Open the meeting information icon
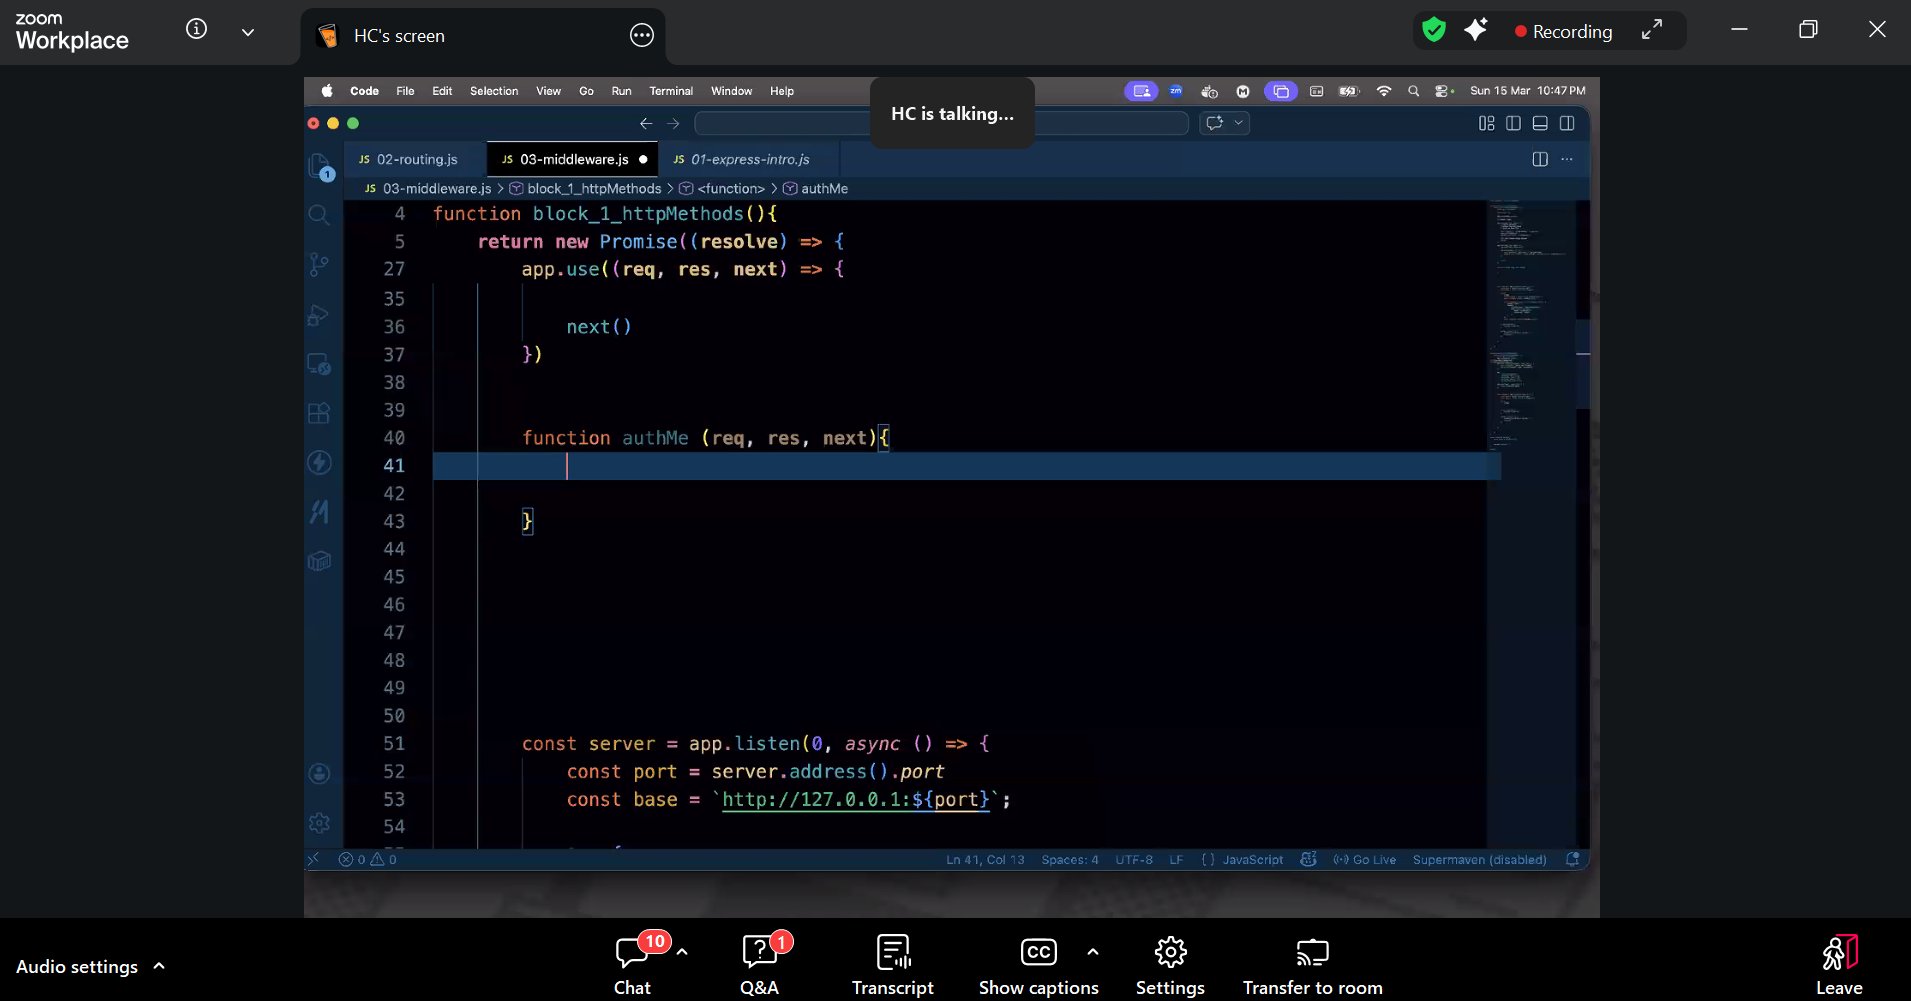 (x=197, y=30)
